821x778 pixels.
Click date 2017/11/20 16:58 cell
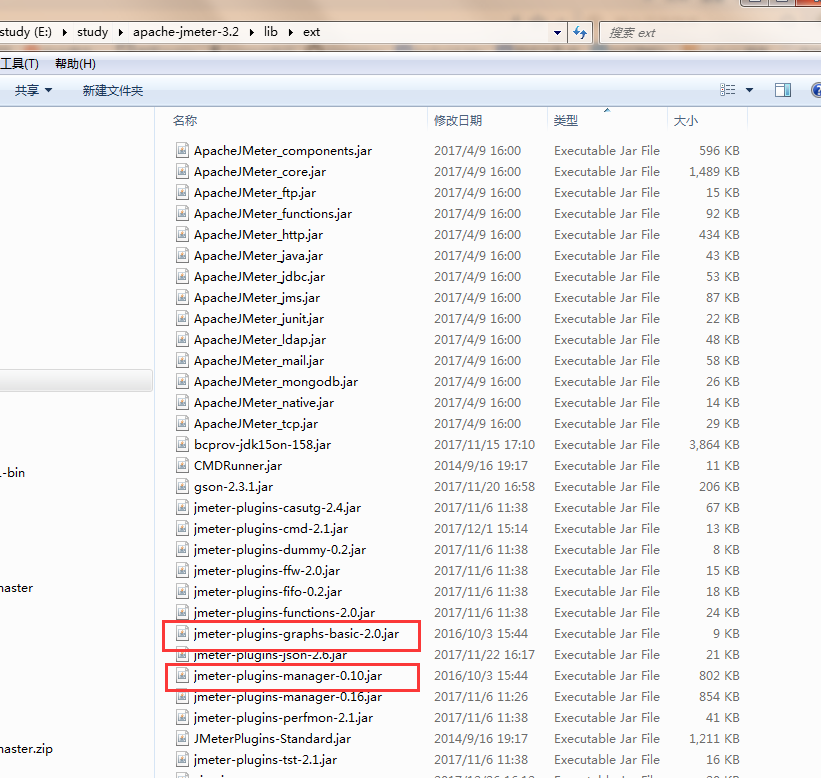(484, 486)
